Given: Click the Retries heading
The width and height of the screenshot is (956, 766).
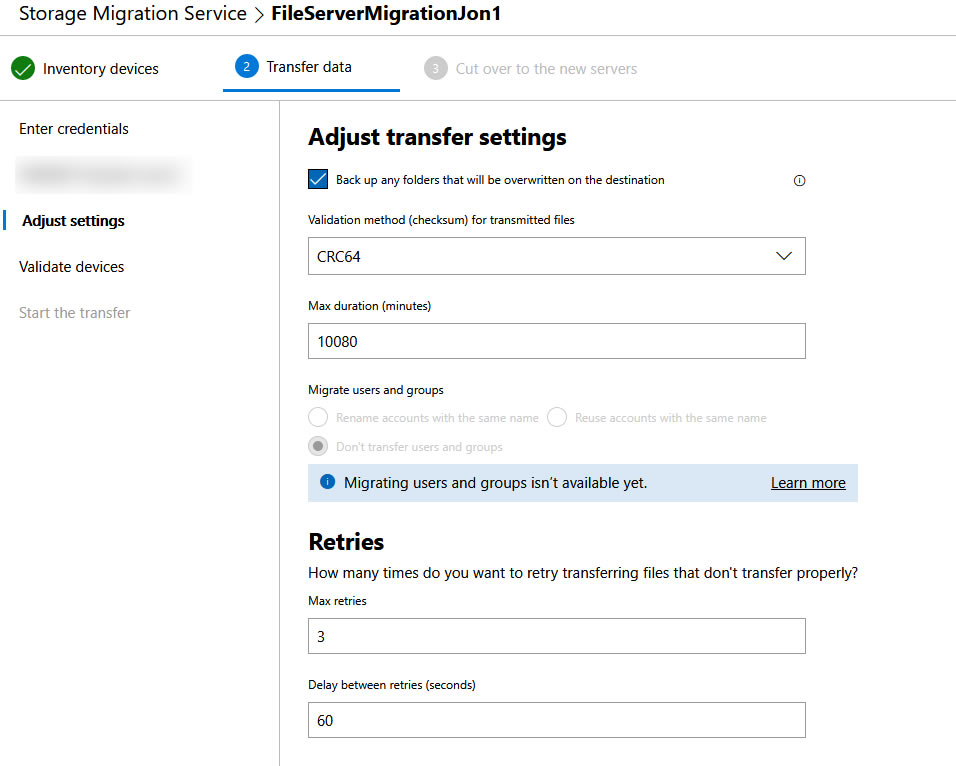Looking at the screenshot, I should tap(346, 542).
